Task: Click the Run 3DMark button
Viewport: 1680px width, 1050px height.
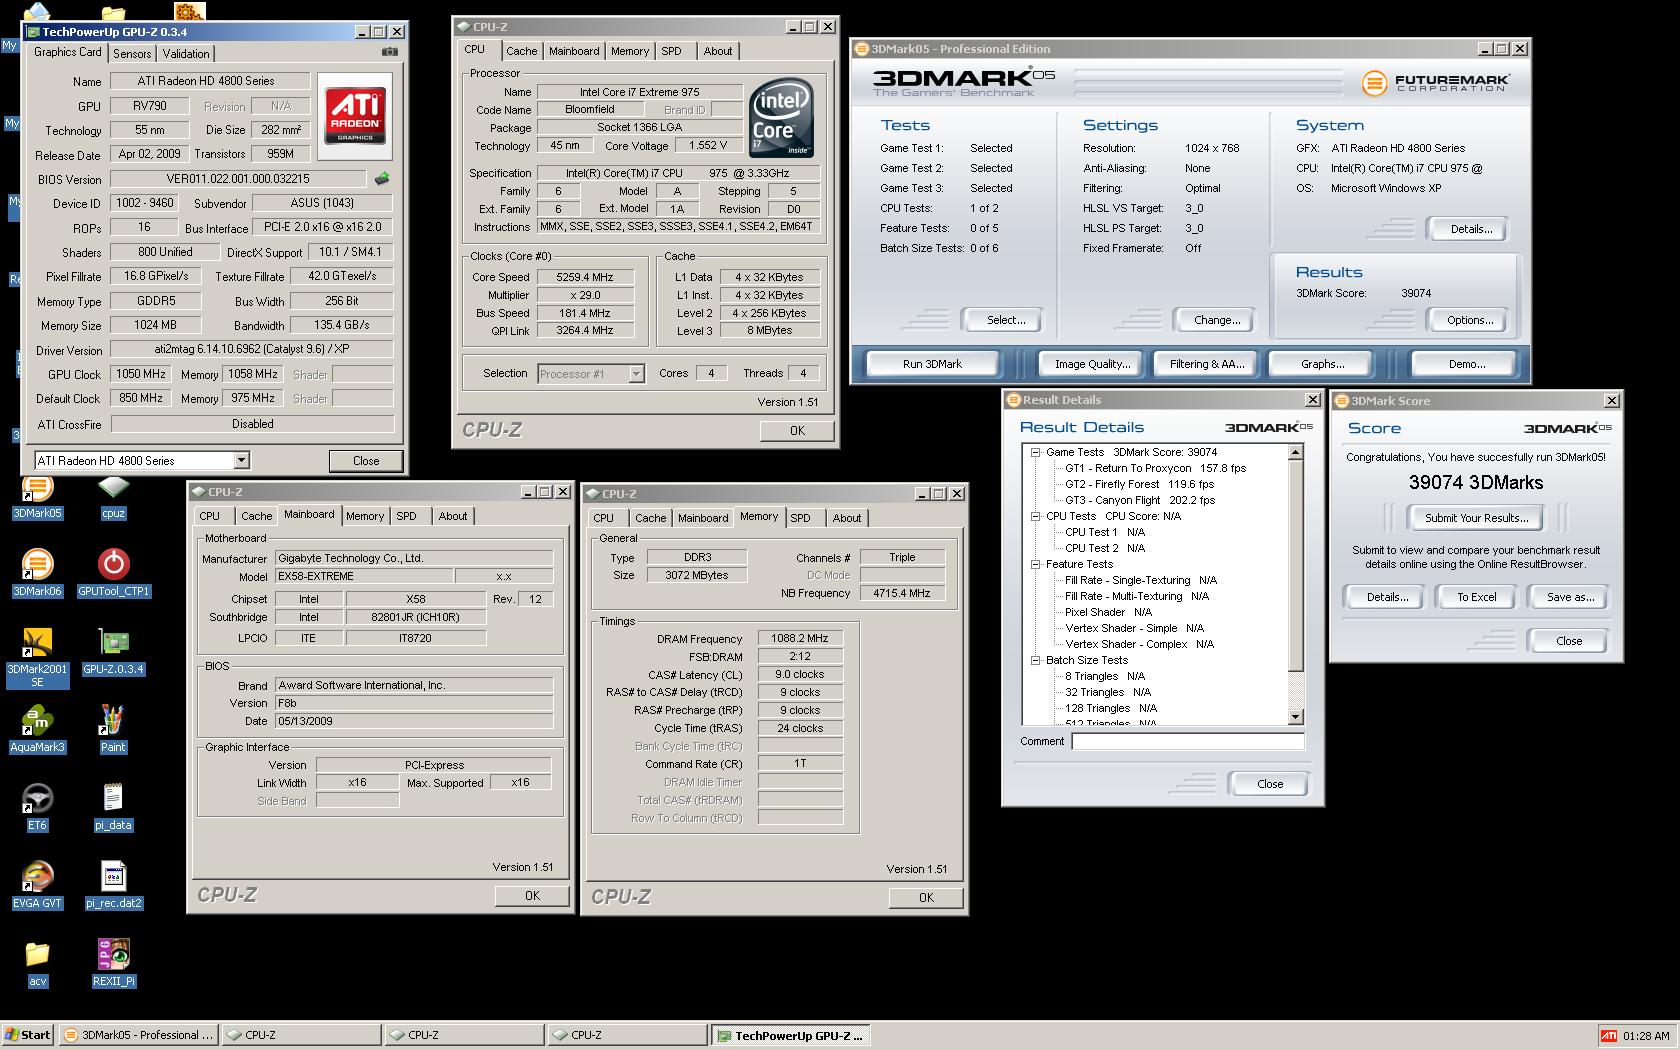Action: 932,364
